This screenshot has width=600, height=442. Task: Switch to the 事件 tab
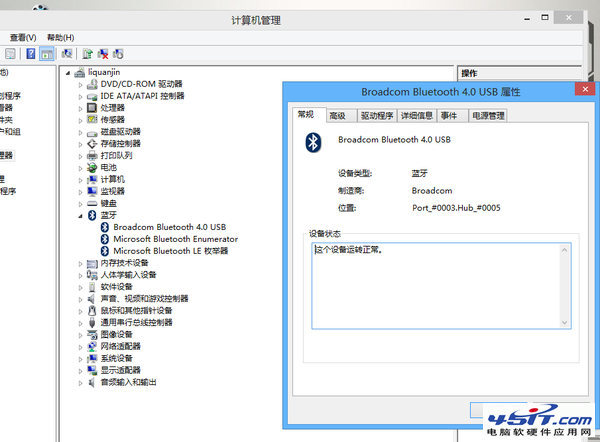[x=452, y=116]
